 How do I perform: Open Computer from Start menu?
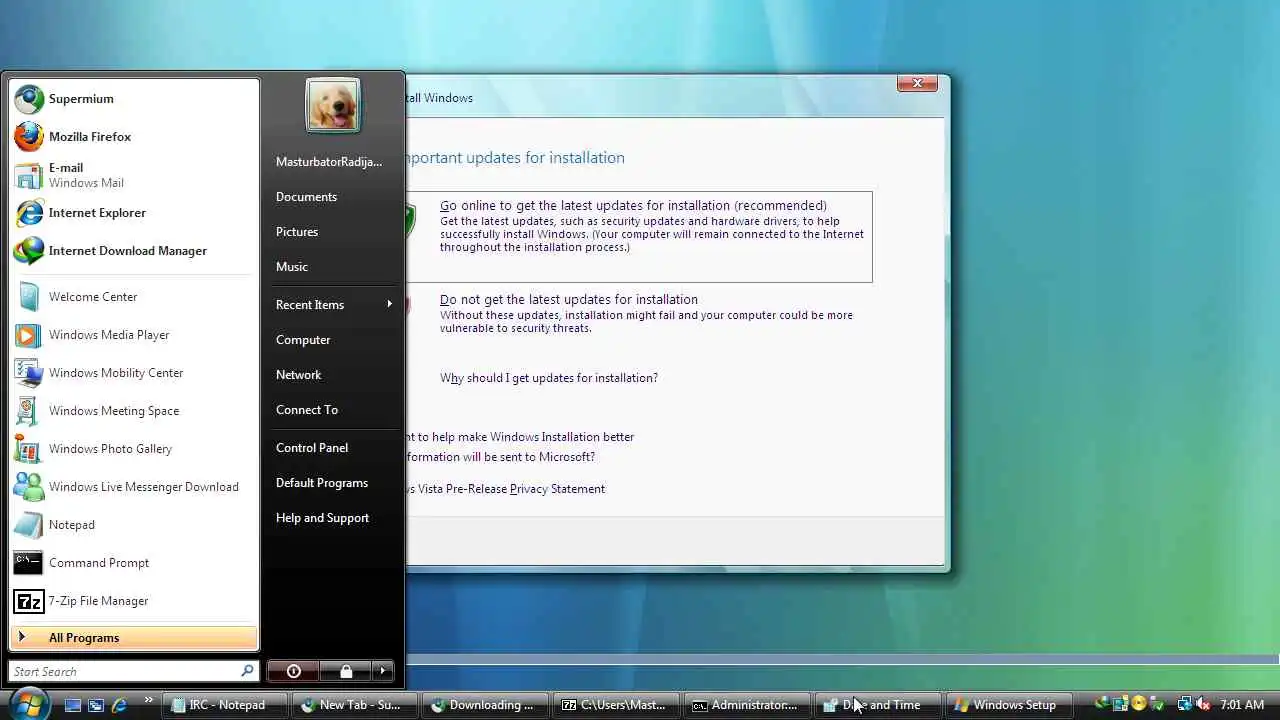tap(333, 340)
